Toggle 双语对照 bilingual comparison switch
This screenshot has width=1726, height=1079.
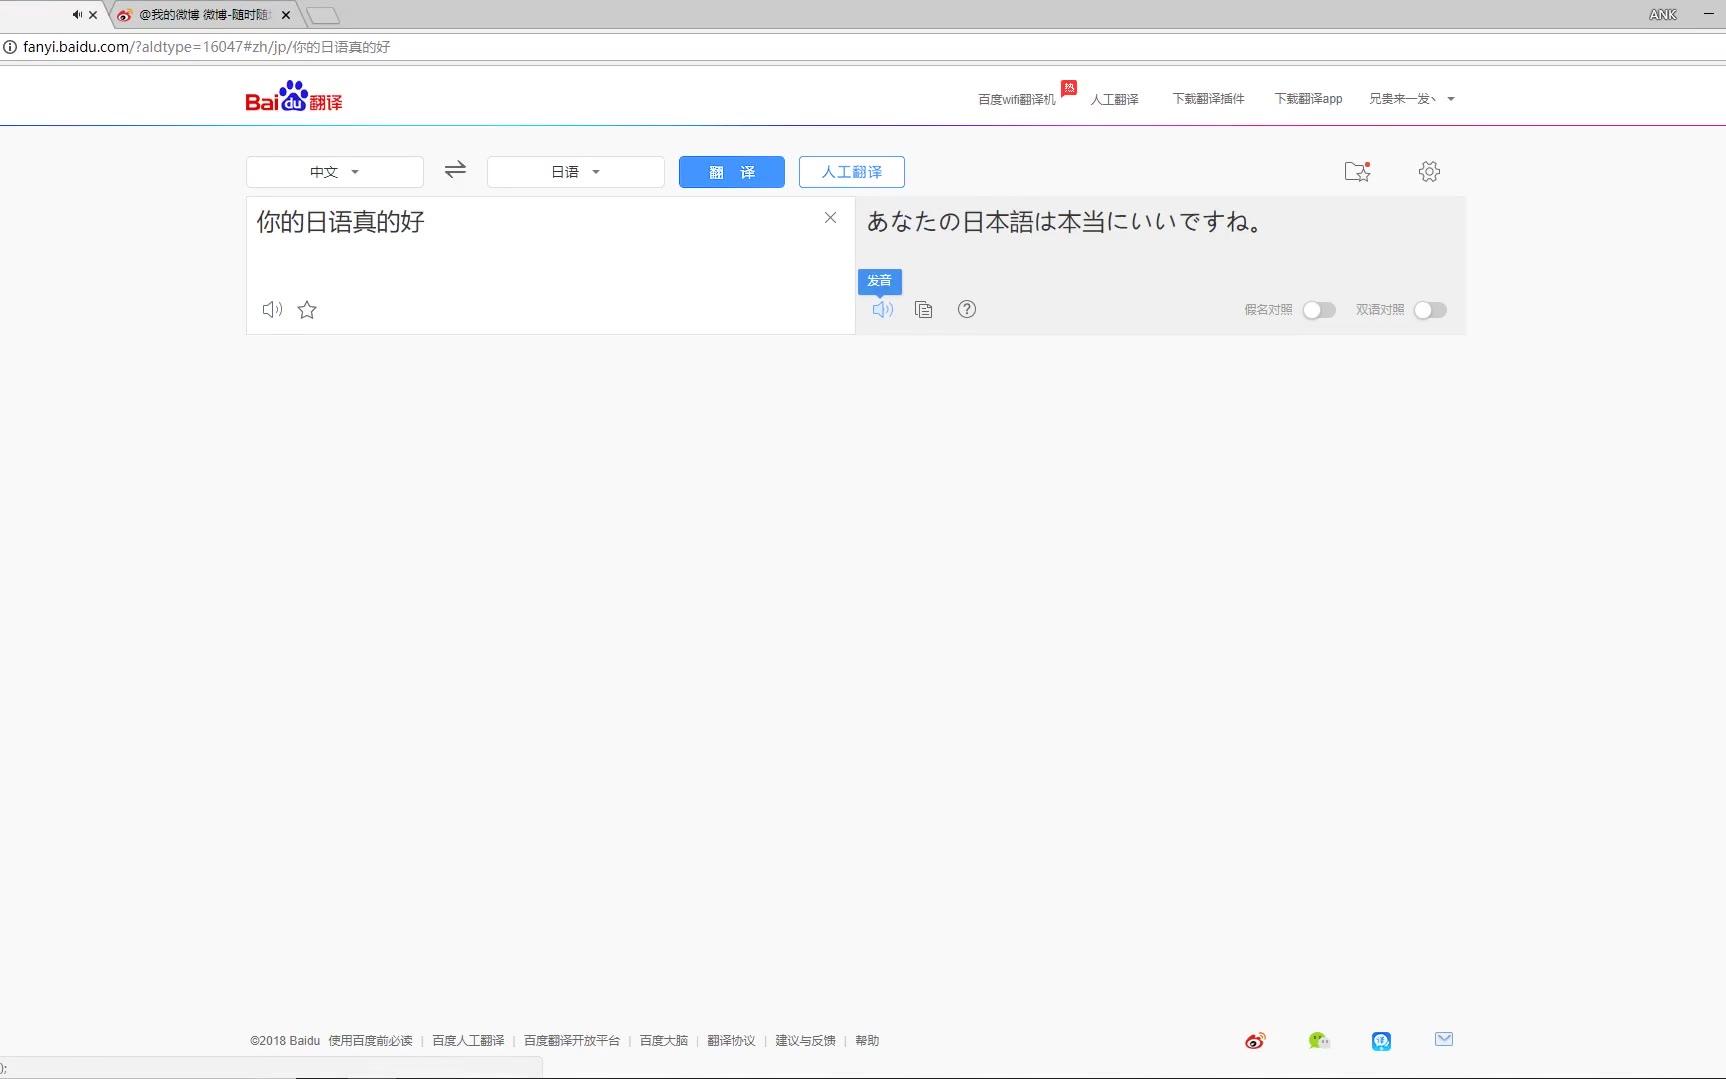click(x=1430, y=310)
